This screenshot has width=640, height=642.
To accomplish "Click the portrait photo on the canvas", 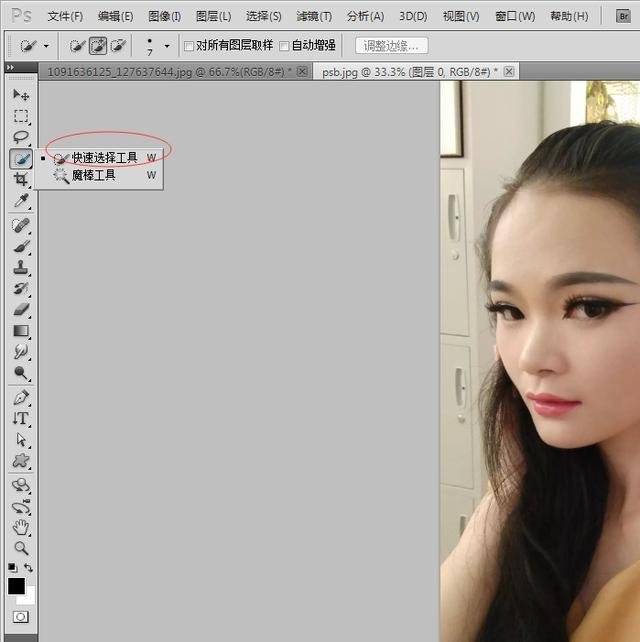I will pyautogui.click(x=540, y=361).
